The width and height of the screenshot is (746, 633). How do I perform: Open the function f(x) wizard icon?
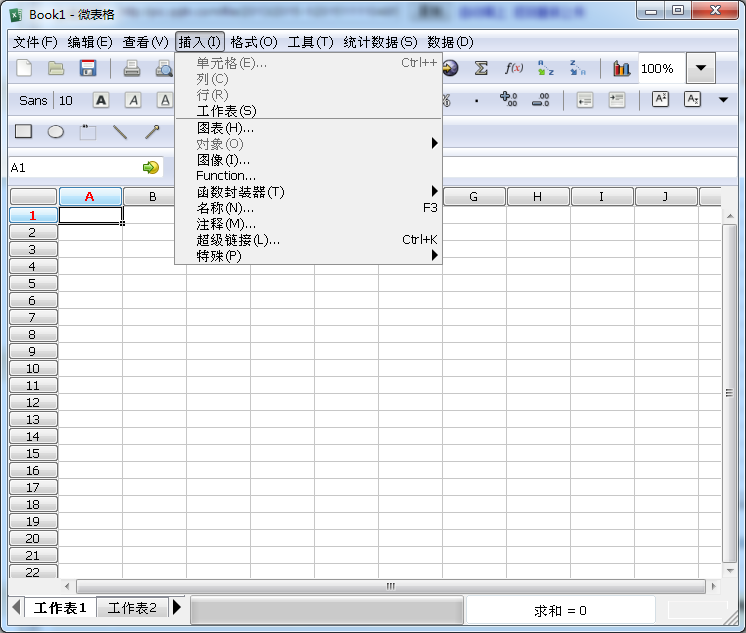coord(514,68)
